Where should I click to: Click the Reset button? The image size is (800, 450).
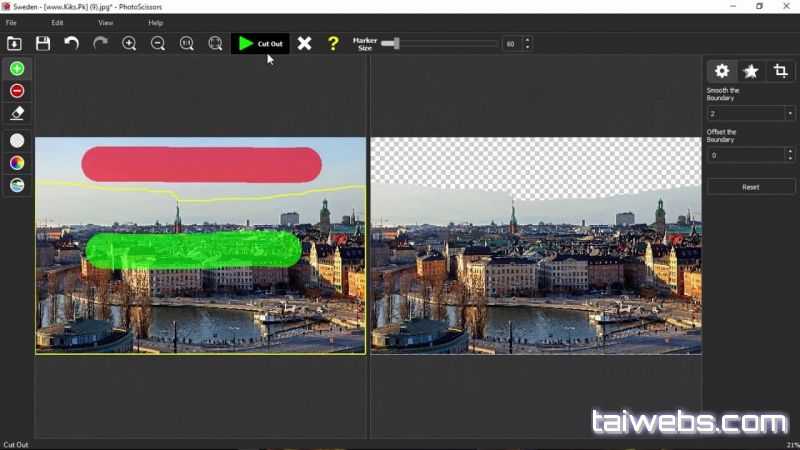pyautogui.click(x=750, y=187)
